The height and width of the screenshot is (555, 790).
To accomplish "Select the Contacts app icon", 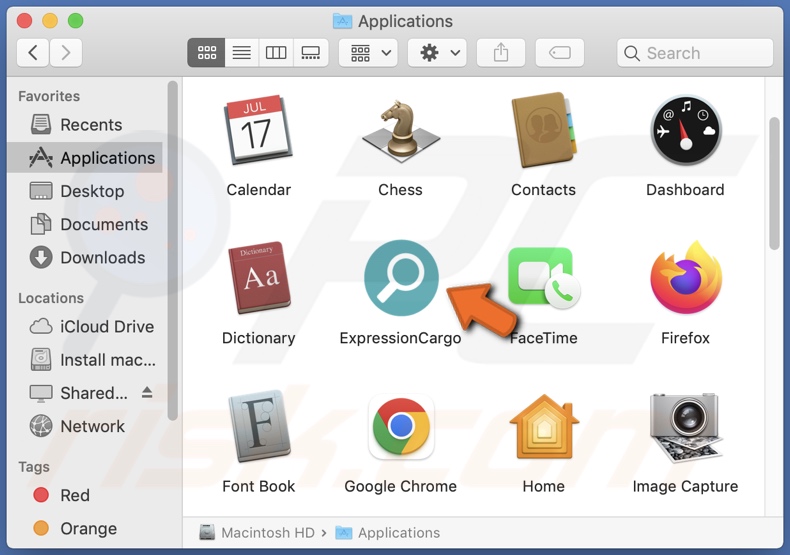I will (543, 130).
